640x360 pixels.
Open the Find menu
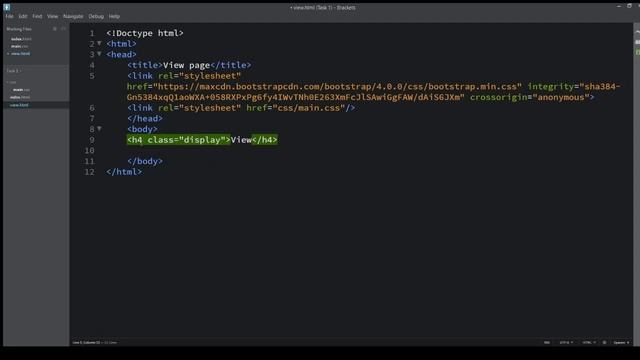37,16
